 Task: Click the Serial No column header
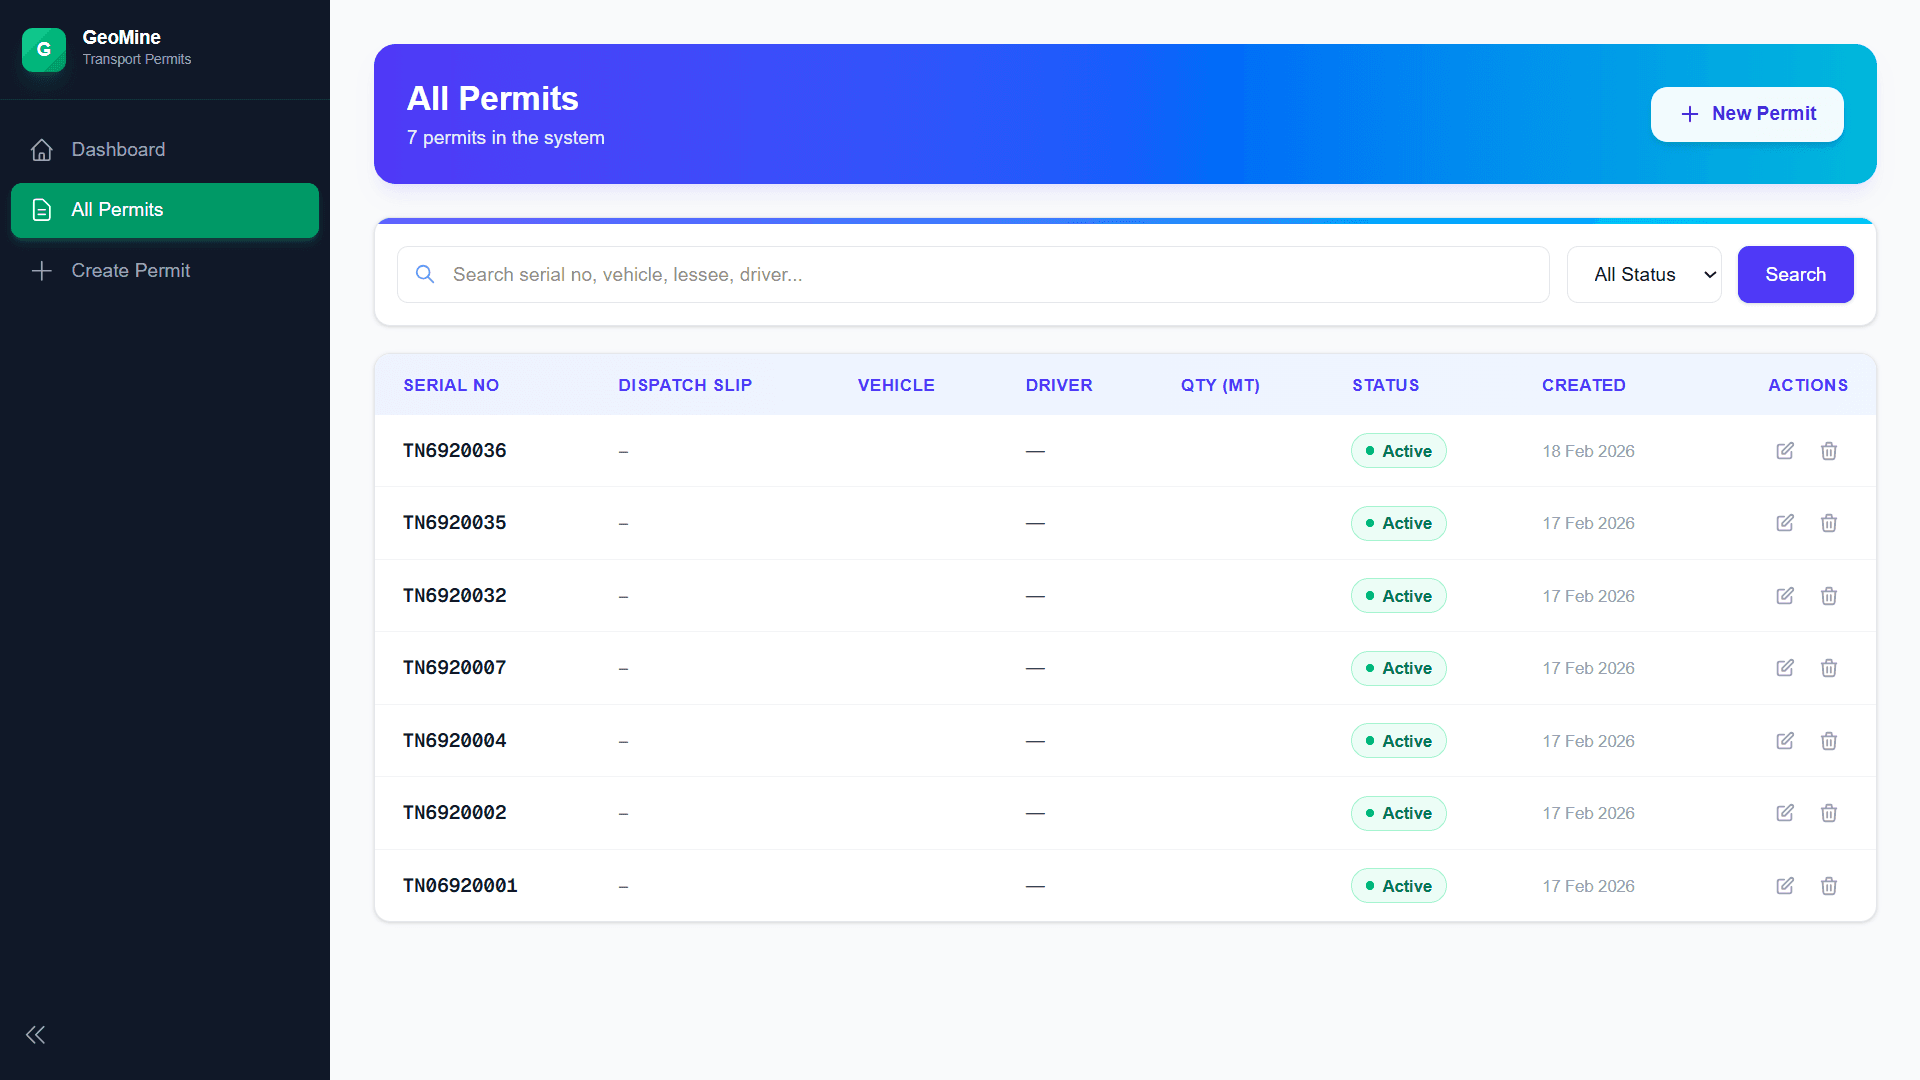(451, 385)
